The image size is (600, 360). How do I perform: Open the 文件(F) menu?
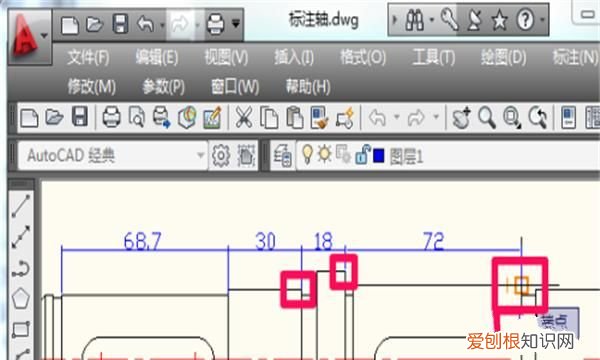click(x=88, y=58)
